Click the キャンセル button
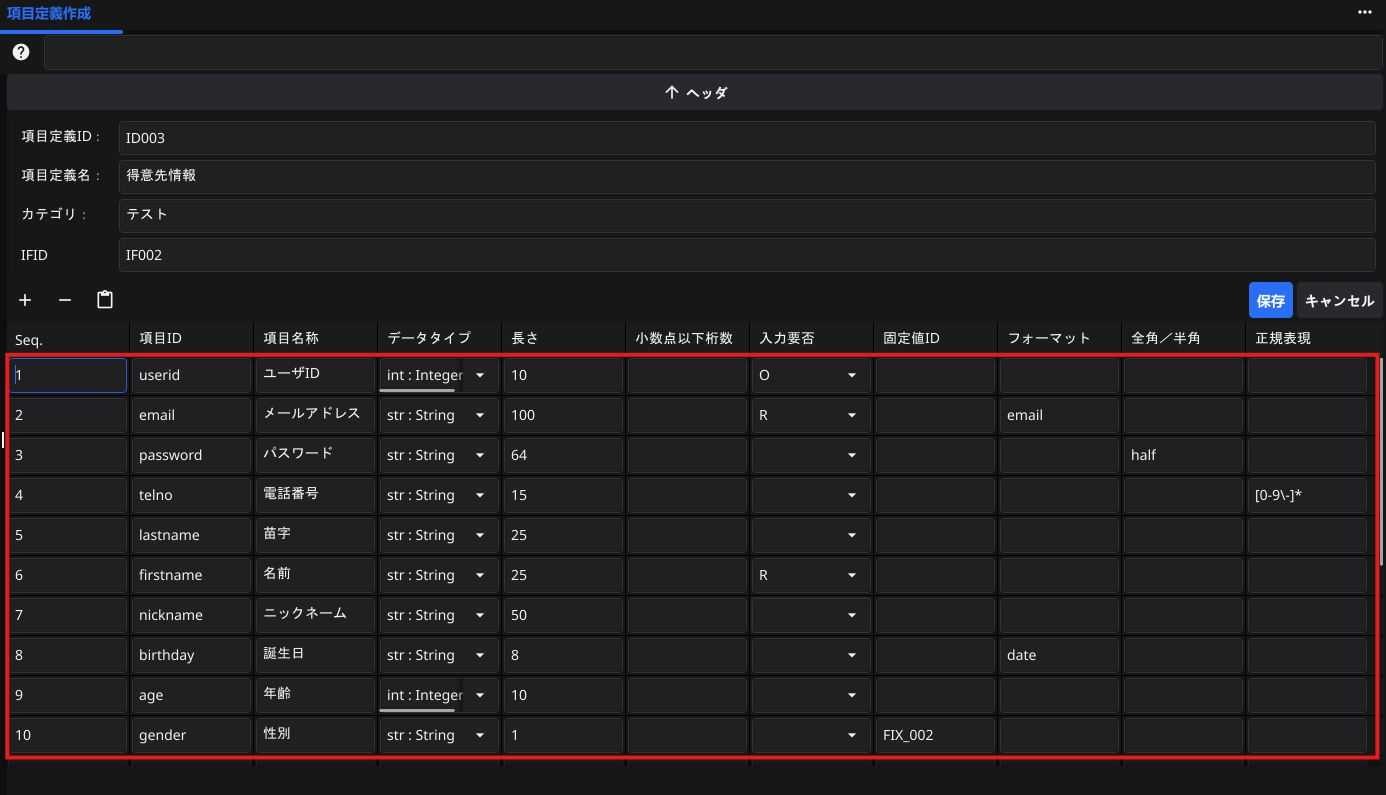 [x=1339, y=299]
